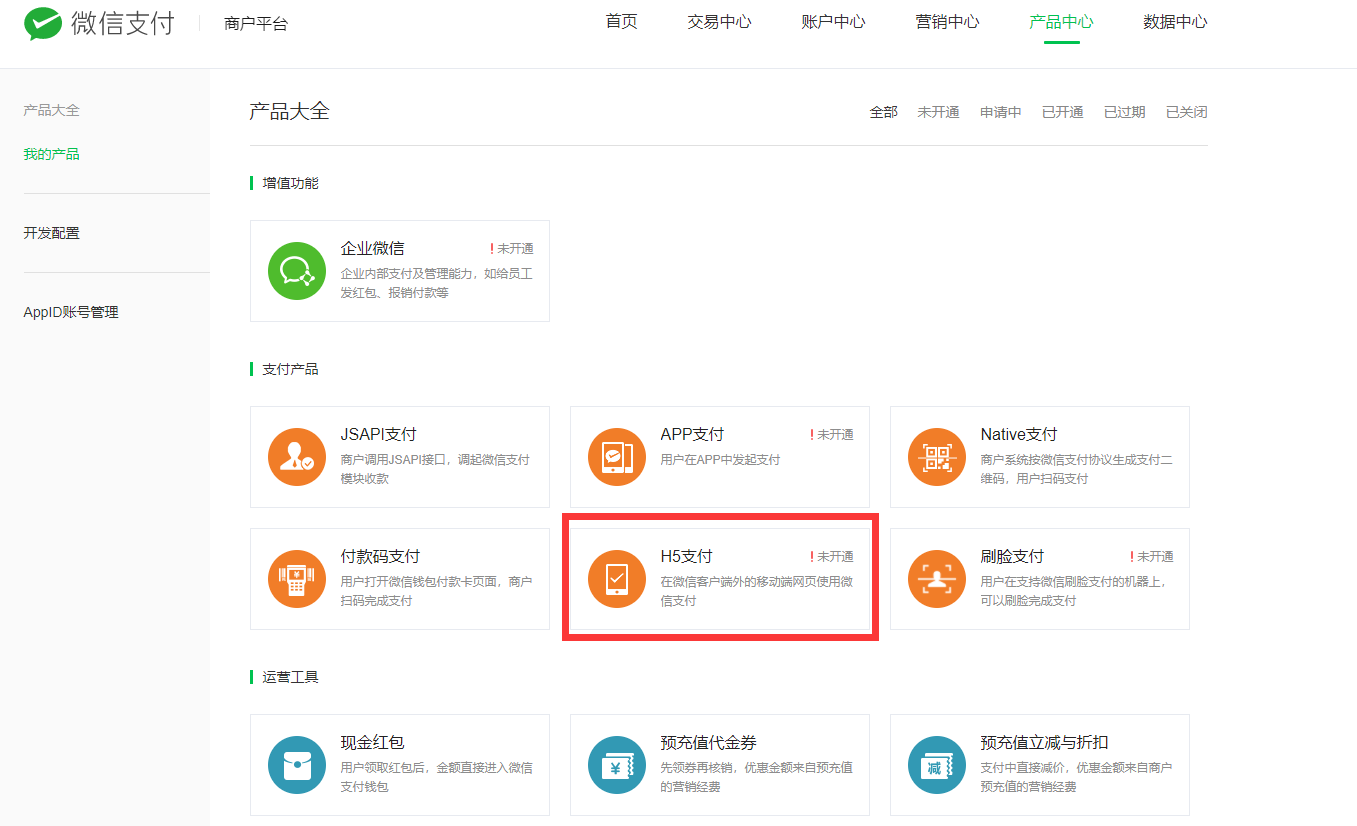
Task: Click the 预充值立减与折扣 discount icon
Action: coord(937,765)
